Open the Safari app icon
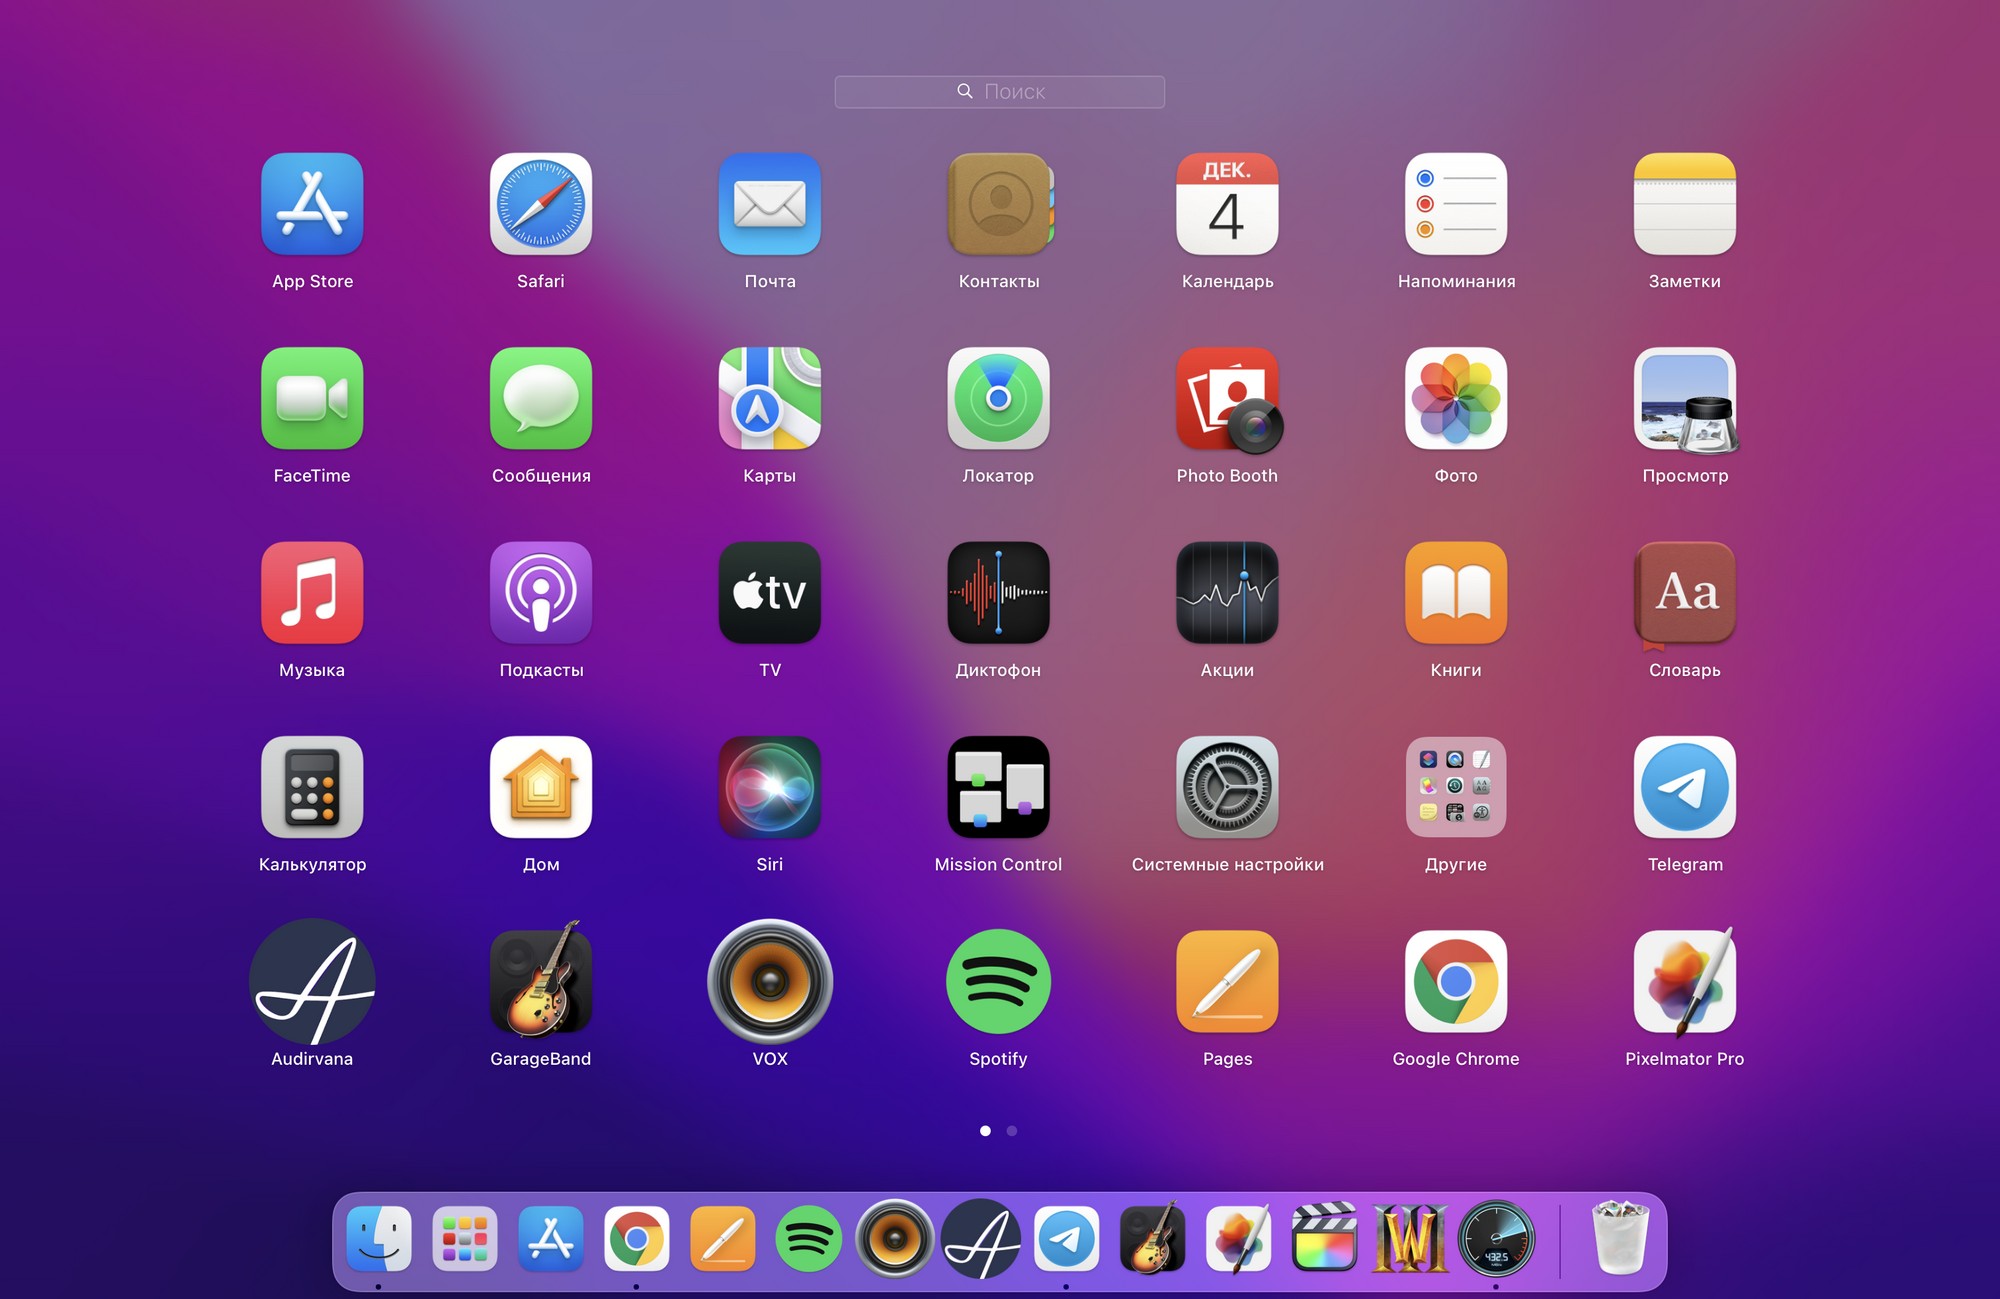The image size is (2000, 1299). click(x=540, y=204)
